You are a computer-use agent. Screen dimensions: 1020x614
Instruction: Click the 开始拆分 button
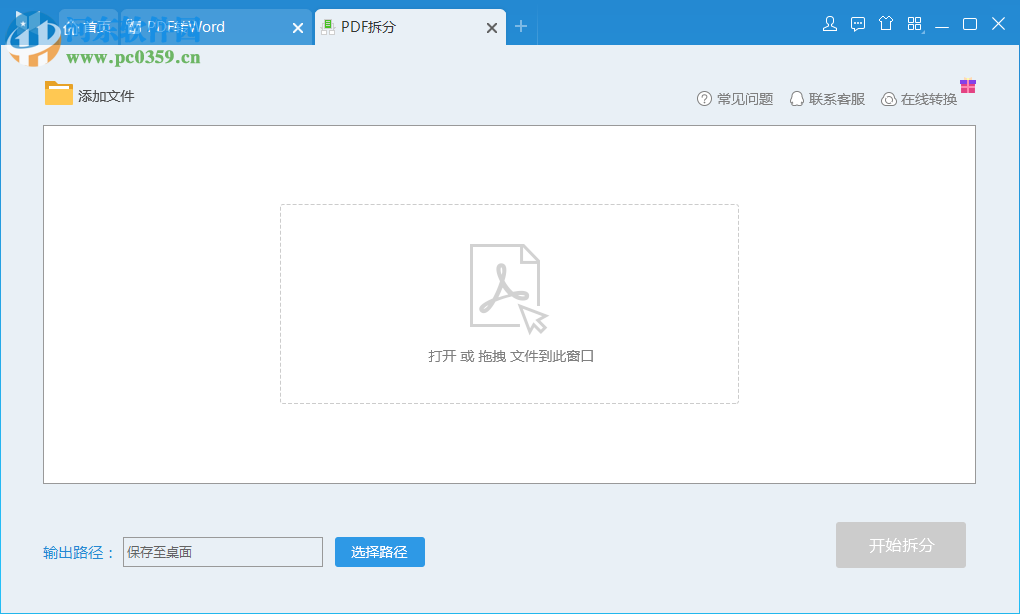901,545
